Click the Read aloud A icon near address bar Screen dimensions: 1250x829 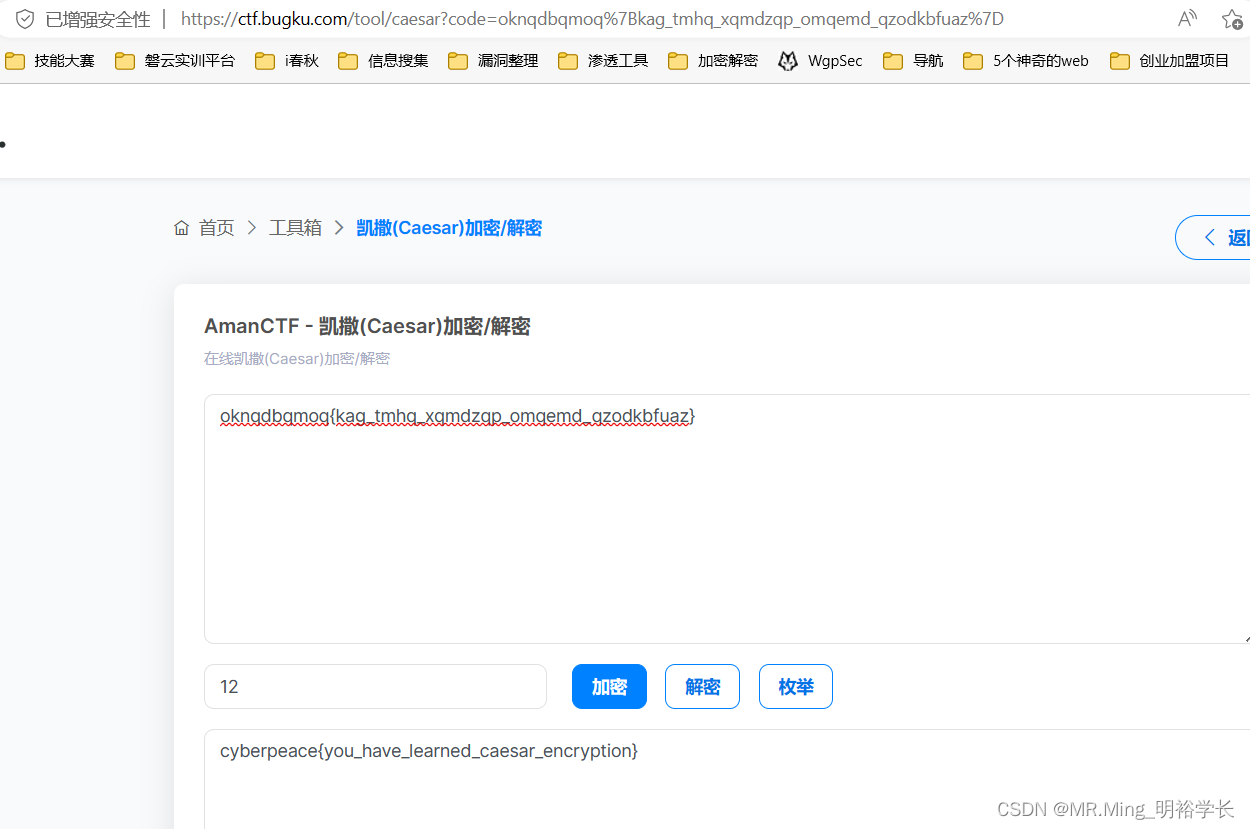click(x=1186, y=18)
